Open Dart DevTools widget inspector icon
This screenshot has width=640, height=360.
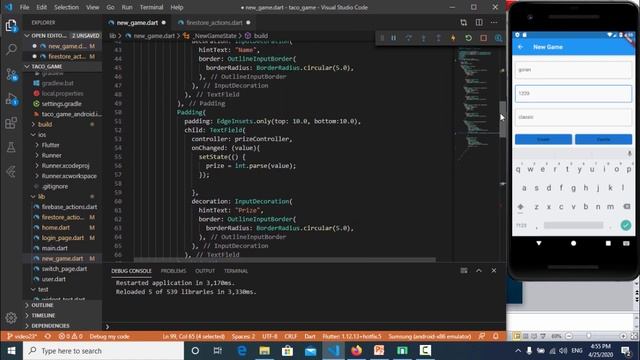point(498,38)
